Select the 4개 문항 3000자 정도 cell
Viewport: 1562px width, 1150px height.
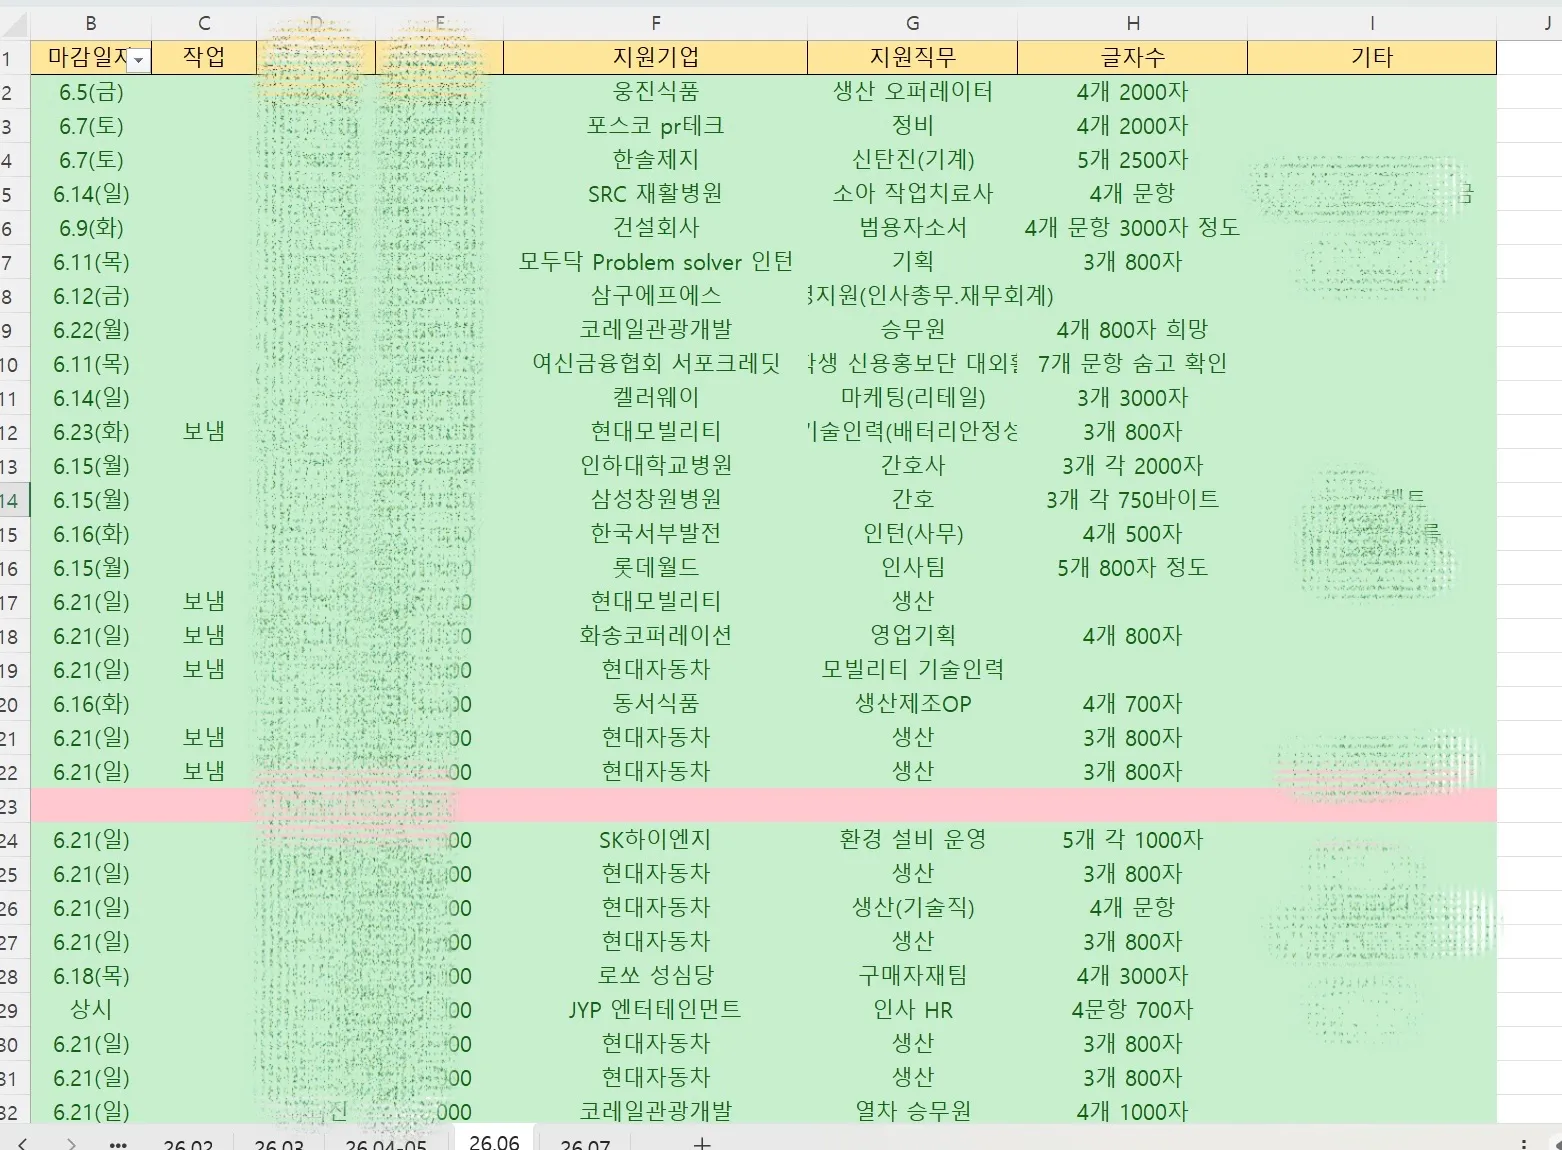coord(1132,228)
